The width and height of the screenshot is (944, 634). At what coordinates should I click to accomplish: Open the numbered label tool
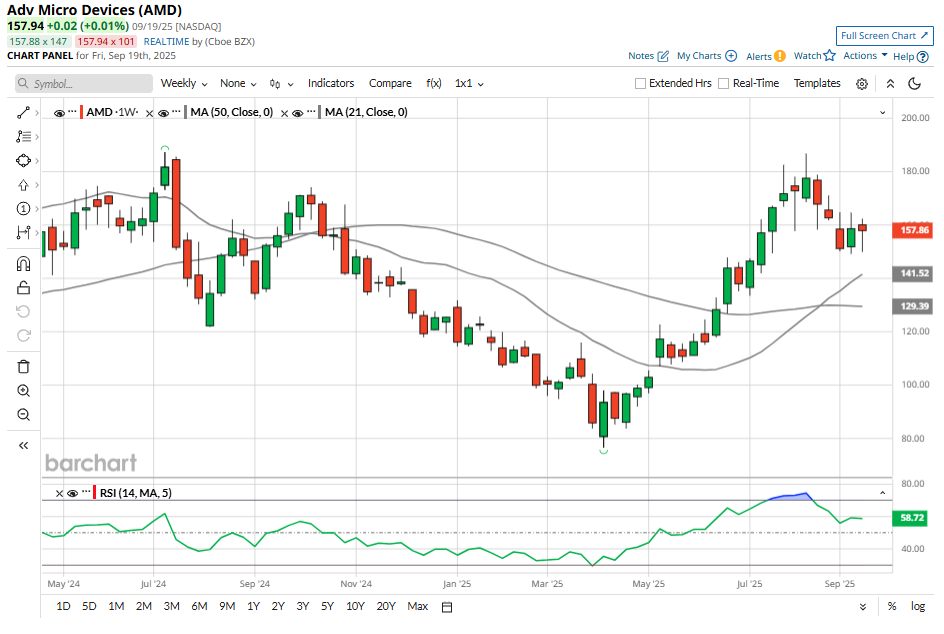23,209
